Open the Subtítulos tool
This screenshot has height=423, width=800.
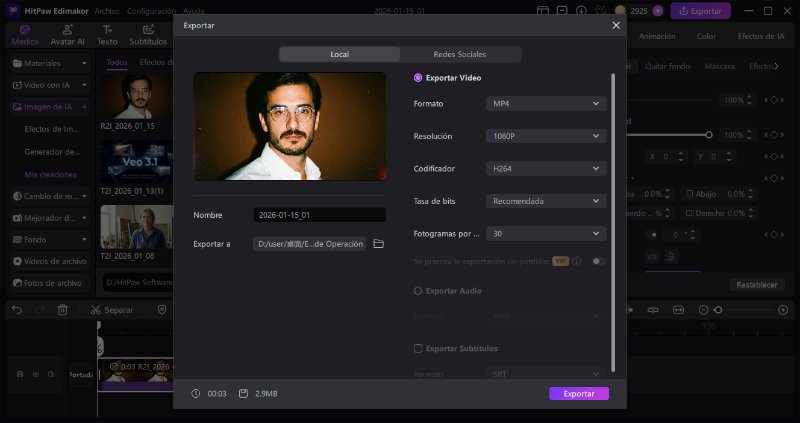click(148, 36)
